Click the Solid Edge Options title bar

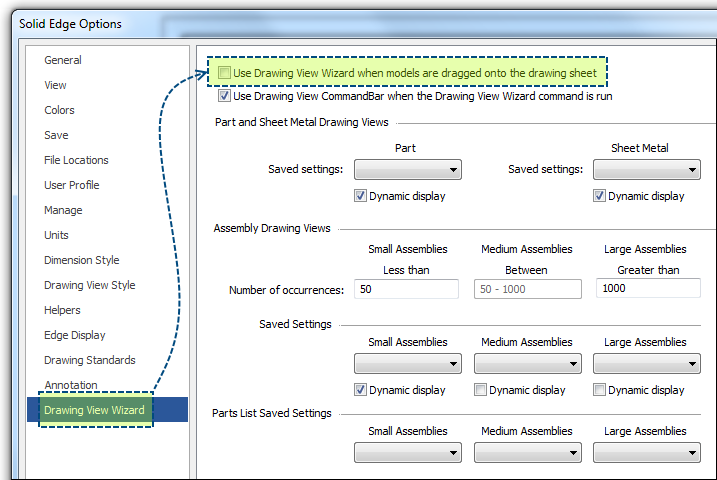tap(366, 24)
